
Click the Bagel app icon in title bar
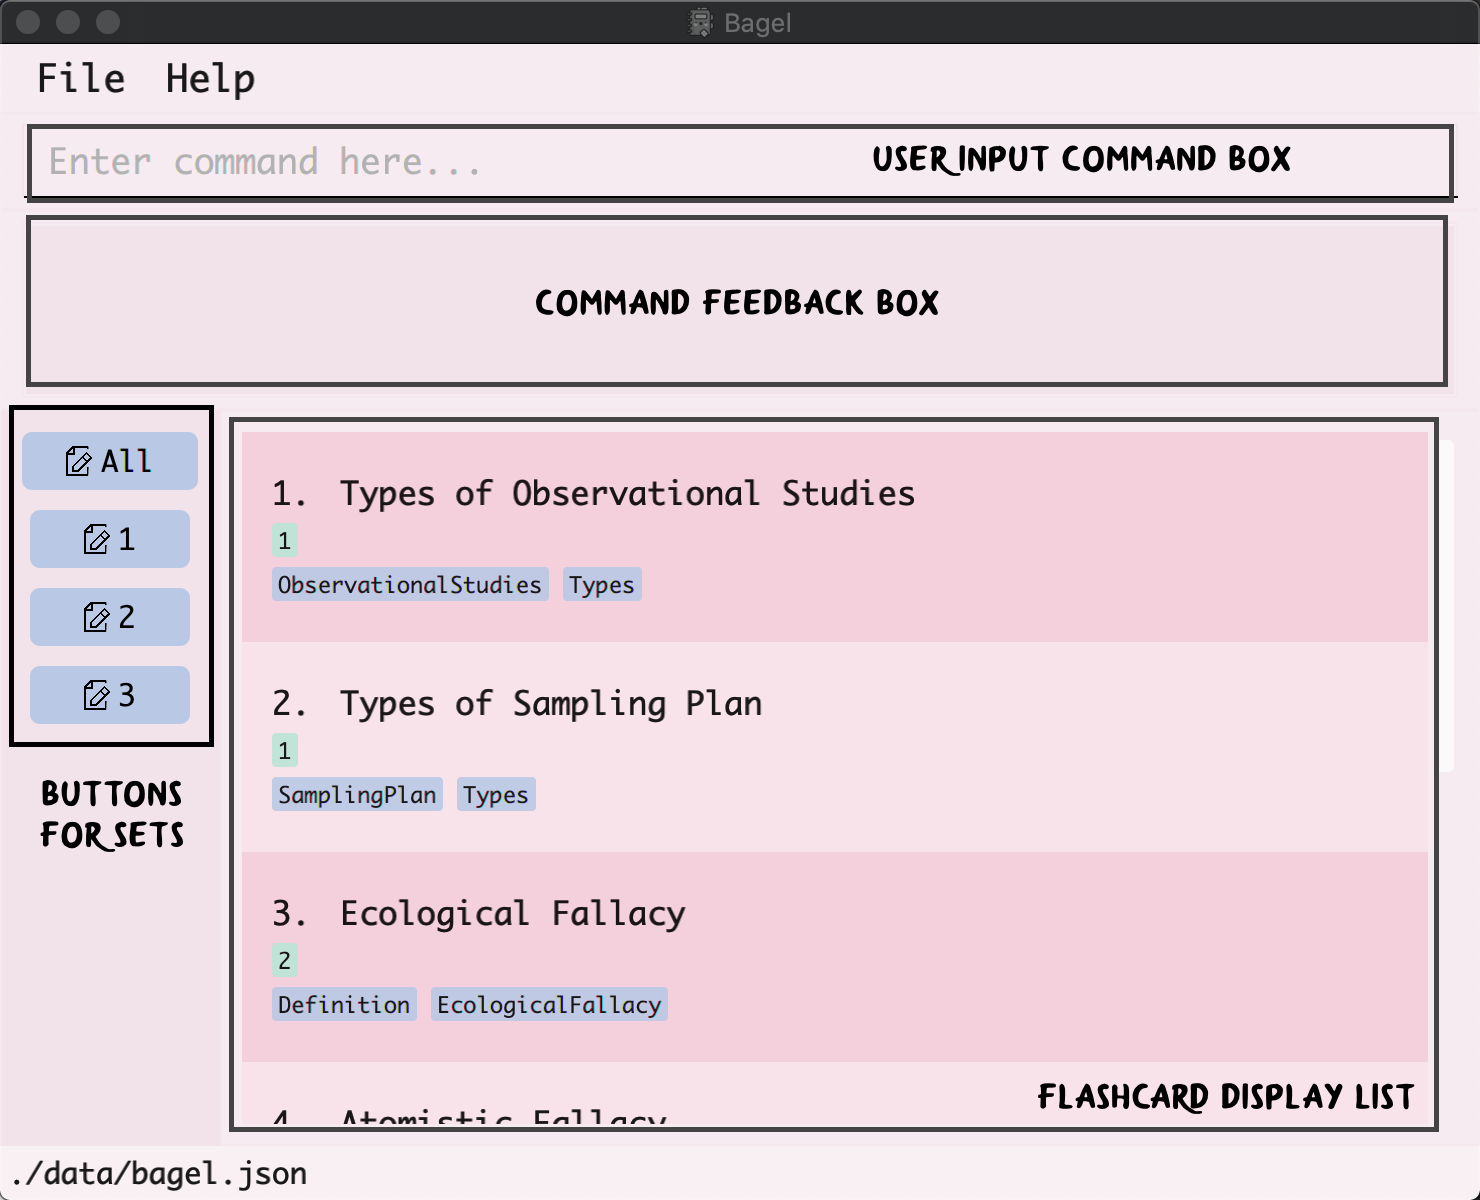pos(701,22)
